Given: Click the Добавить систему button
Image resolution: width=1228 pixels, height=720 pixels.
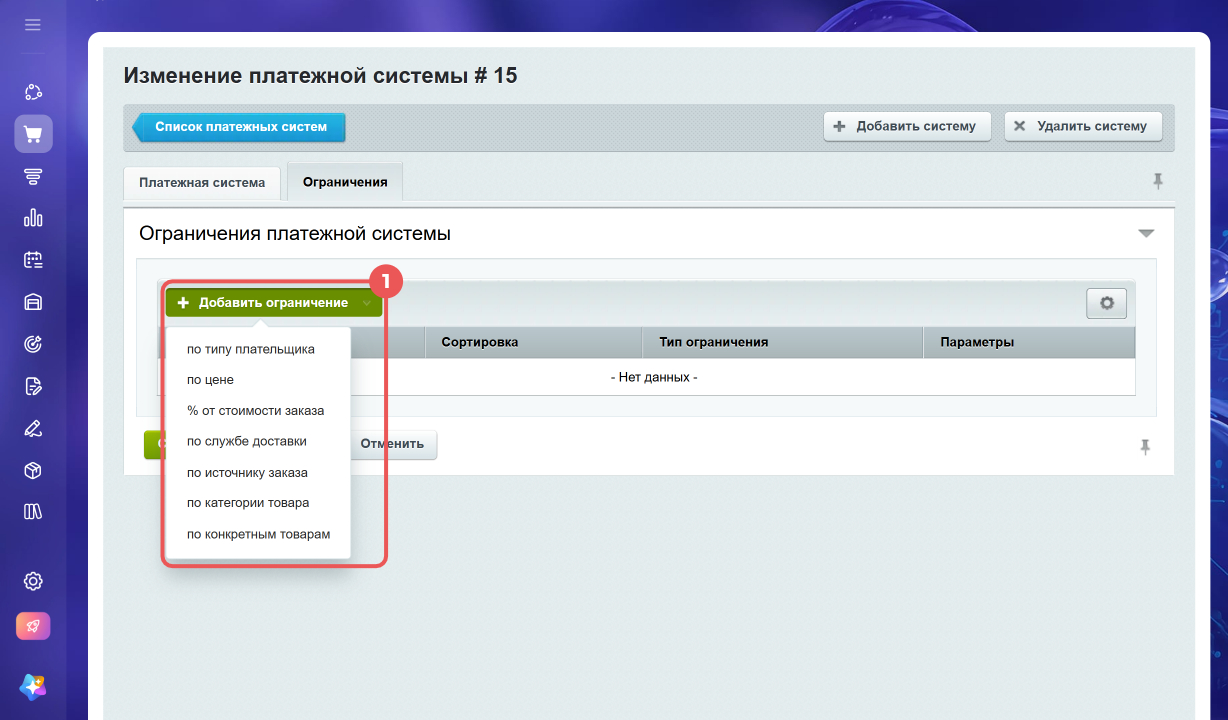Looking at the screenshot, I should tap(907, 127).
